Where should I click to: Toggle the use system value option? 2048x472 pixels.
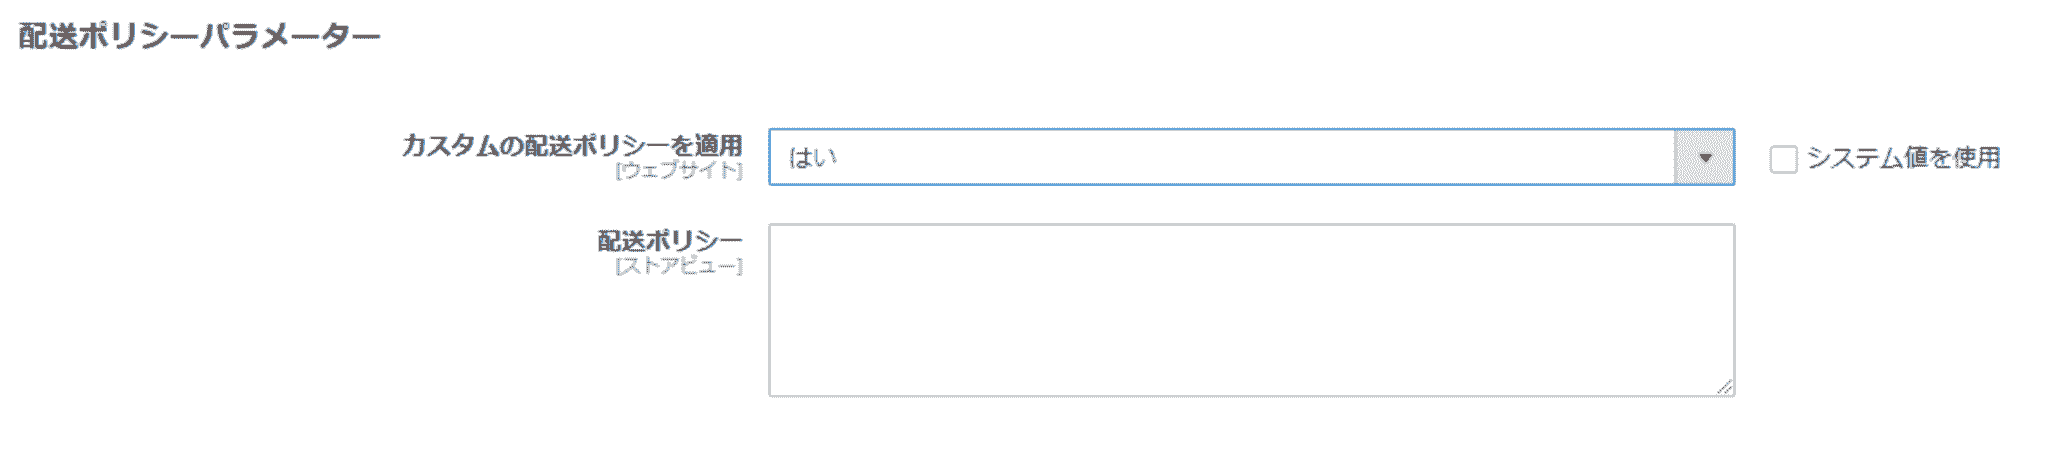1783,159
